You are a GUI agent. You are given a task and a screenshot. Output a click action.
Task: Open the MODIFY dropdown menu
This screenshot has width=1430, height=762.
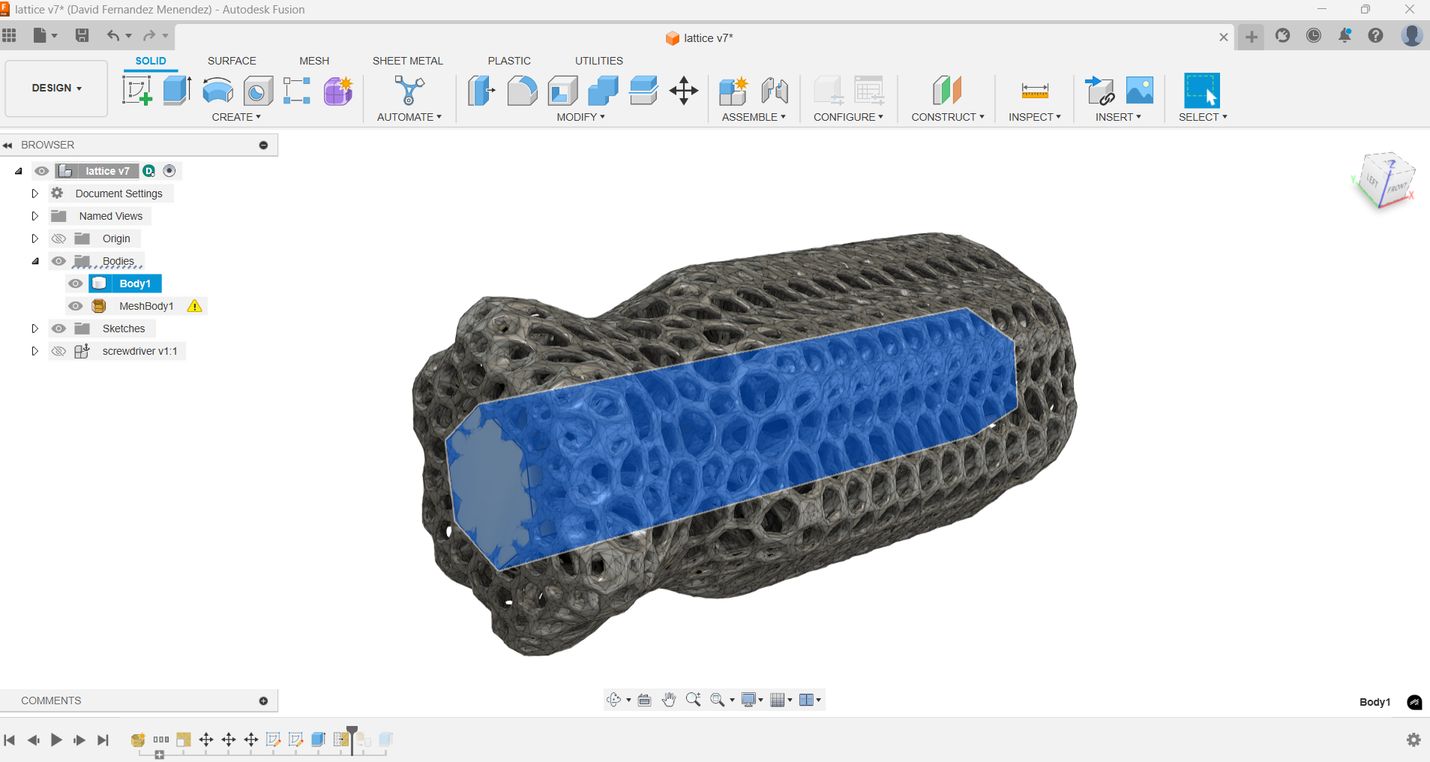pos(581,117)
